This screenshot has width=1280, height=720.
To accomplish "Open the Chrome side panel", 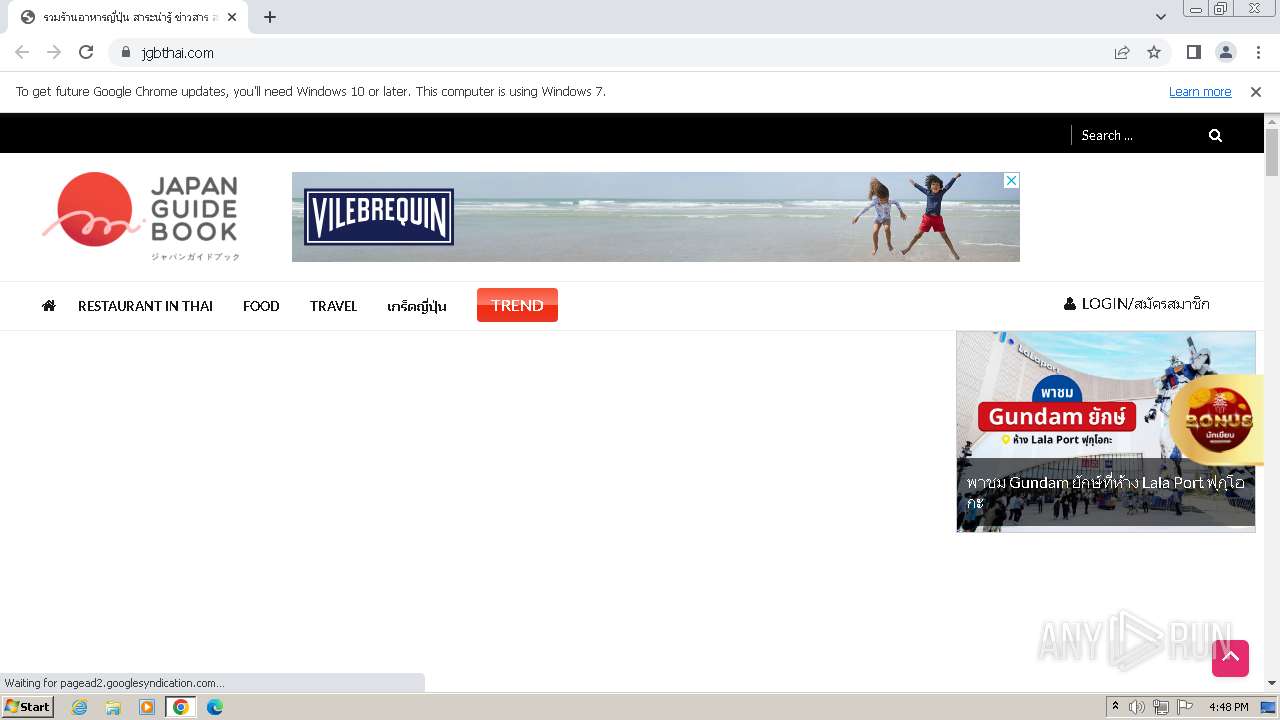I will 1193,52.
